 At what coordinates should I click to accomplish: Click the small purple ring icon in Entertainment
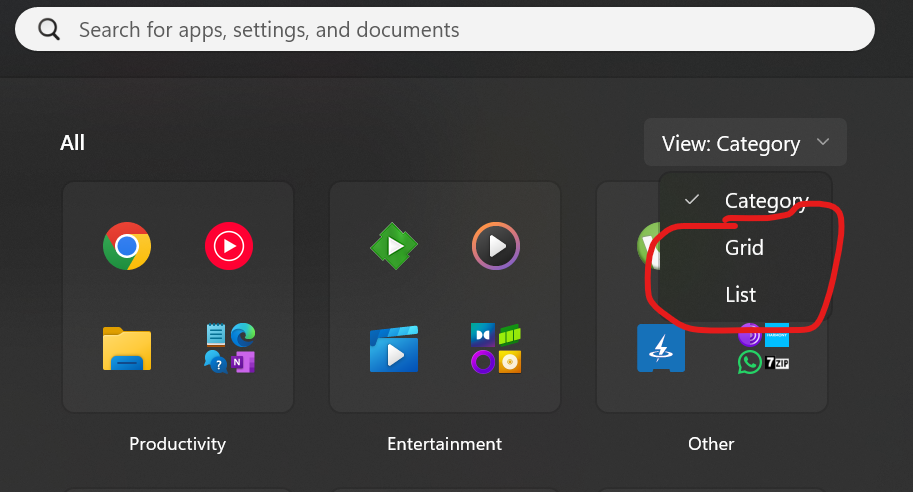(x=483, y=362)
